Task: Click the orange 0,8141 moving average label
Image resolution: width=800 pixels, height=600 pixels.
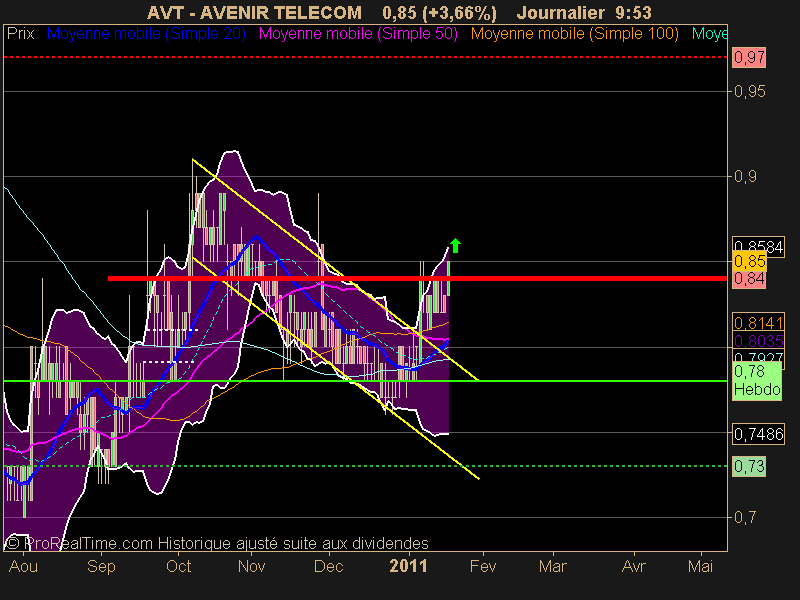Action: [x=758, y=322]
